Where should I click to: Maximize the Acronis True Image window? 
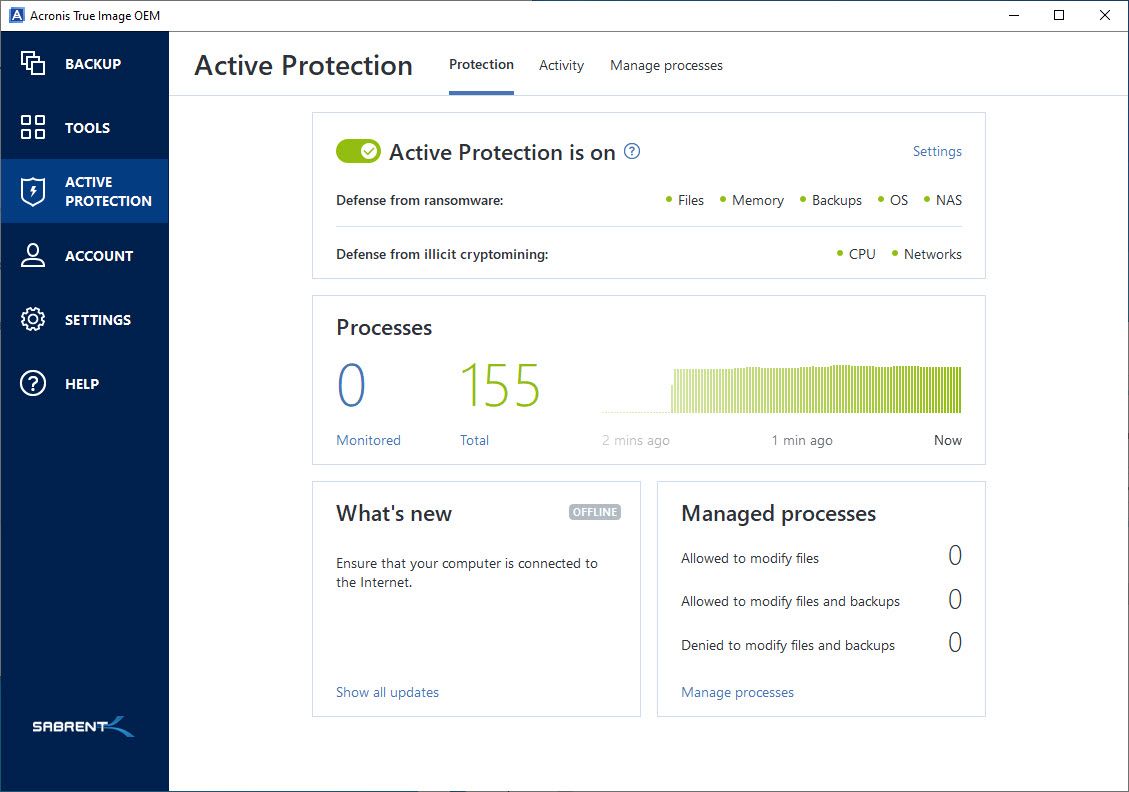[1058, 15]
